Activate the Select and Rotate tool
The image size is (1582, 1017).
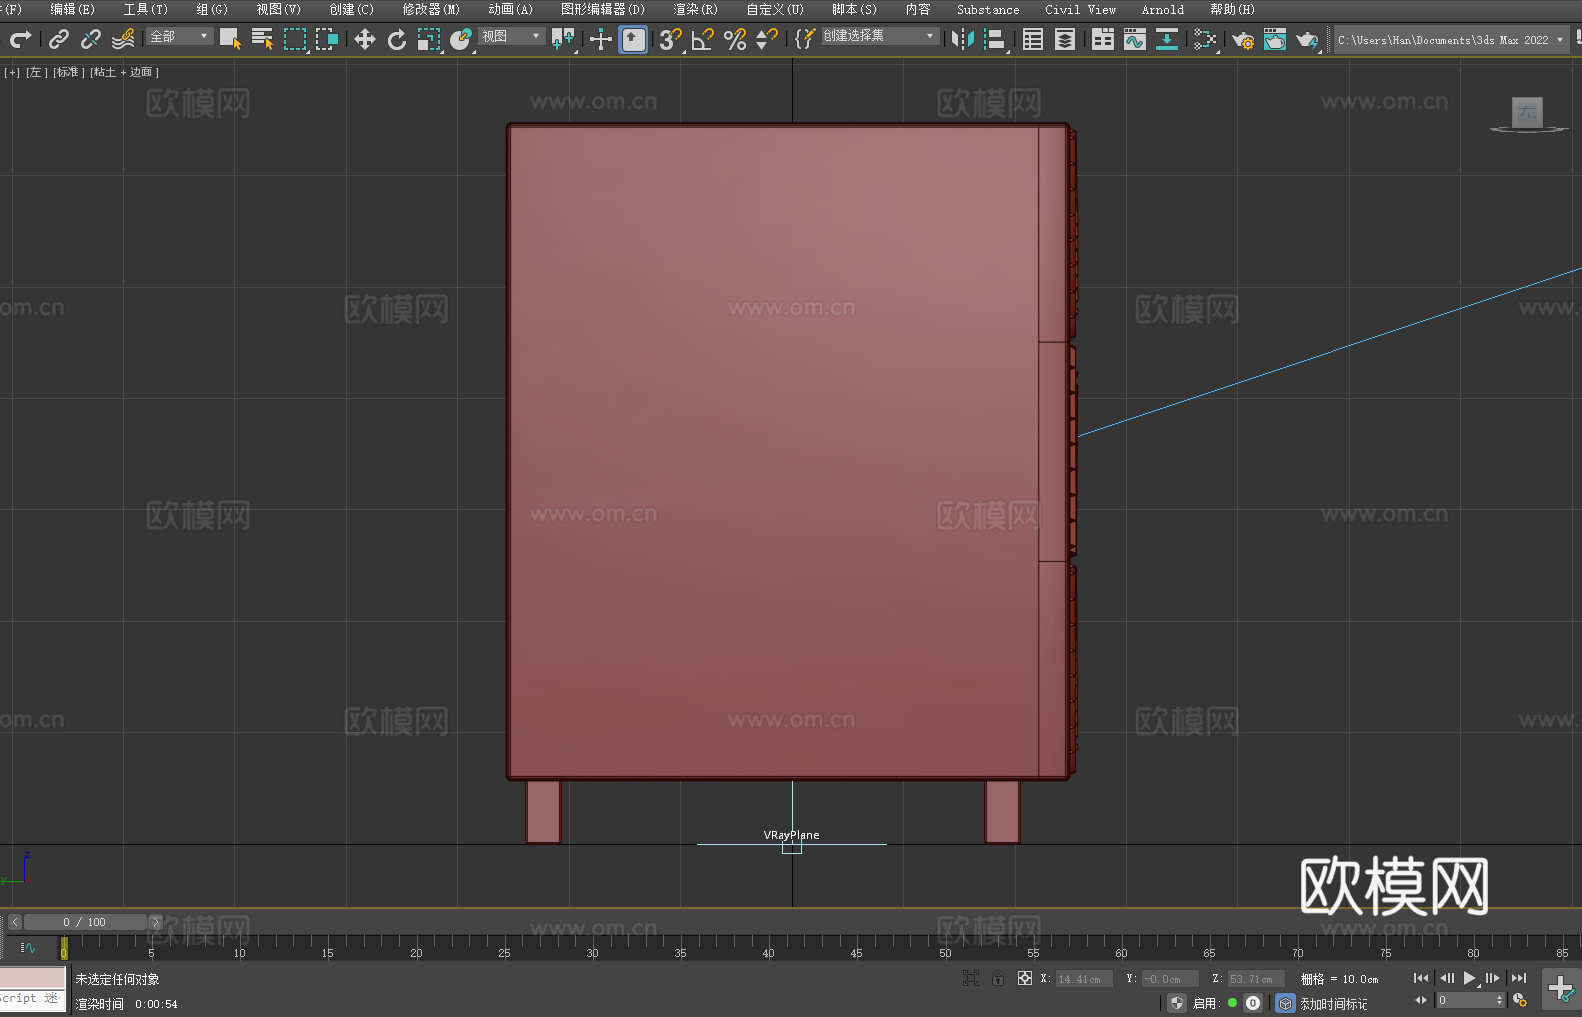click(397, 39)
